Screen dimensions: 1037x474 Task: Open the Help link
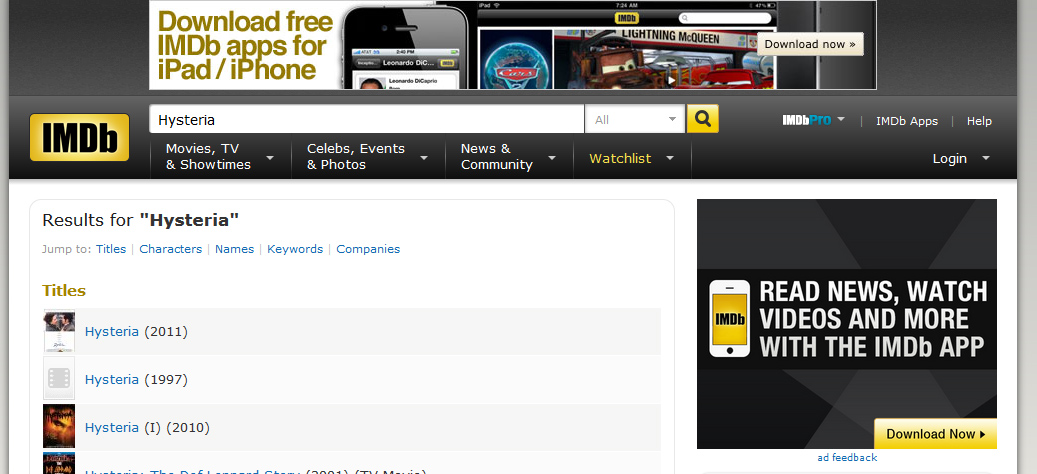[x=979, y=121]
